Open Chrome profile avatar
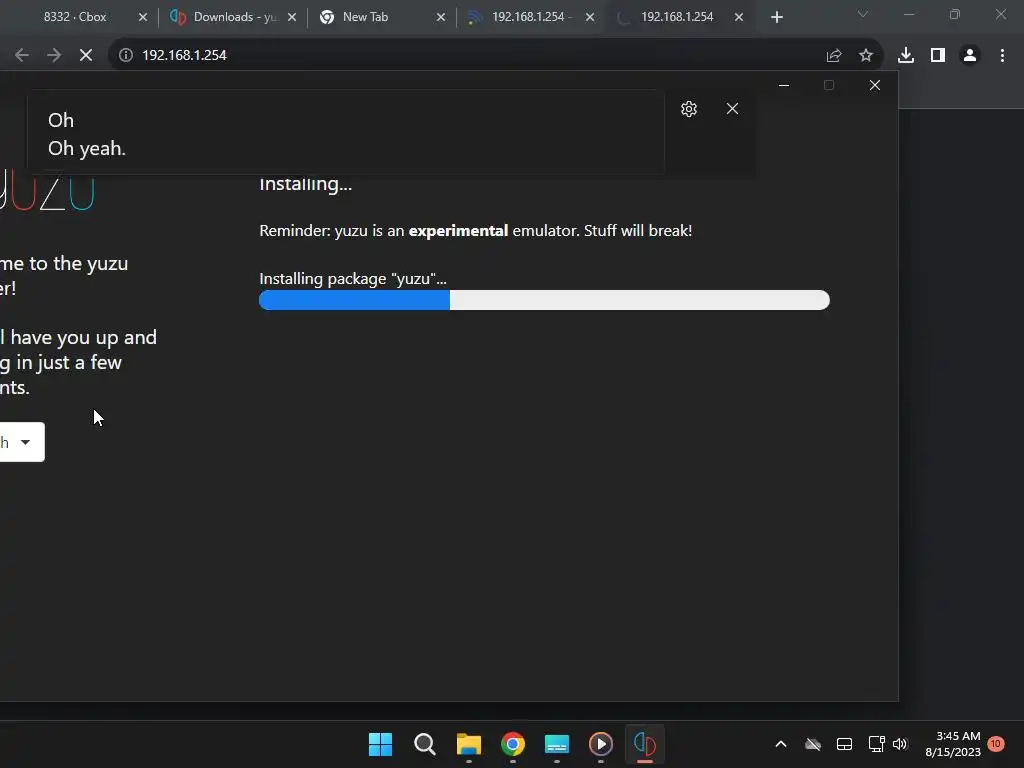 coord(970,56)
